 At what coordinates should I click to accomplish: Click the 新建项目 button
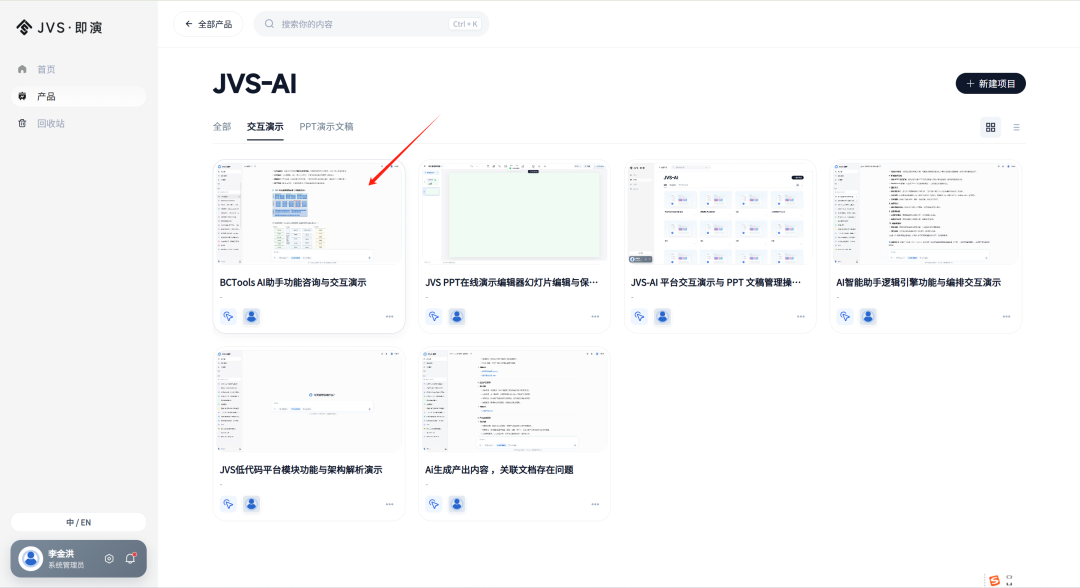coord(990,83)
